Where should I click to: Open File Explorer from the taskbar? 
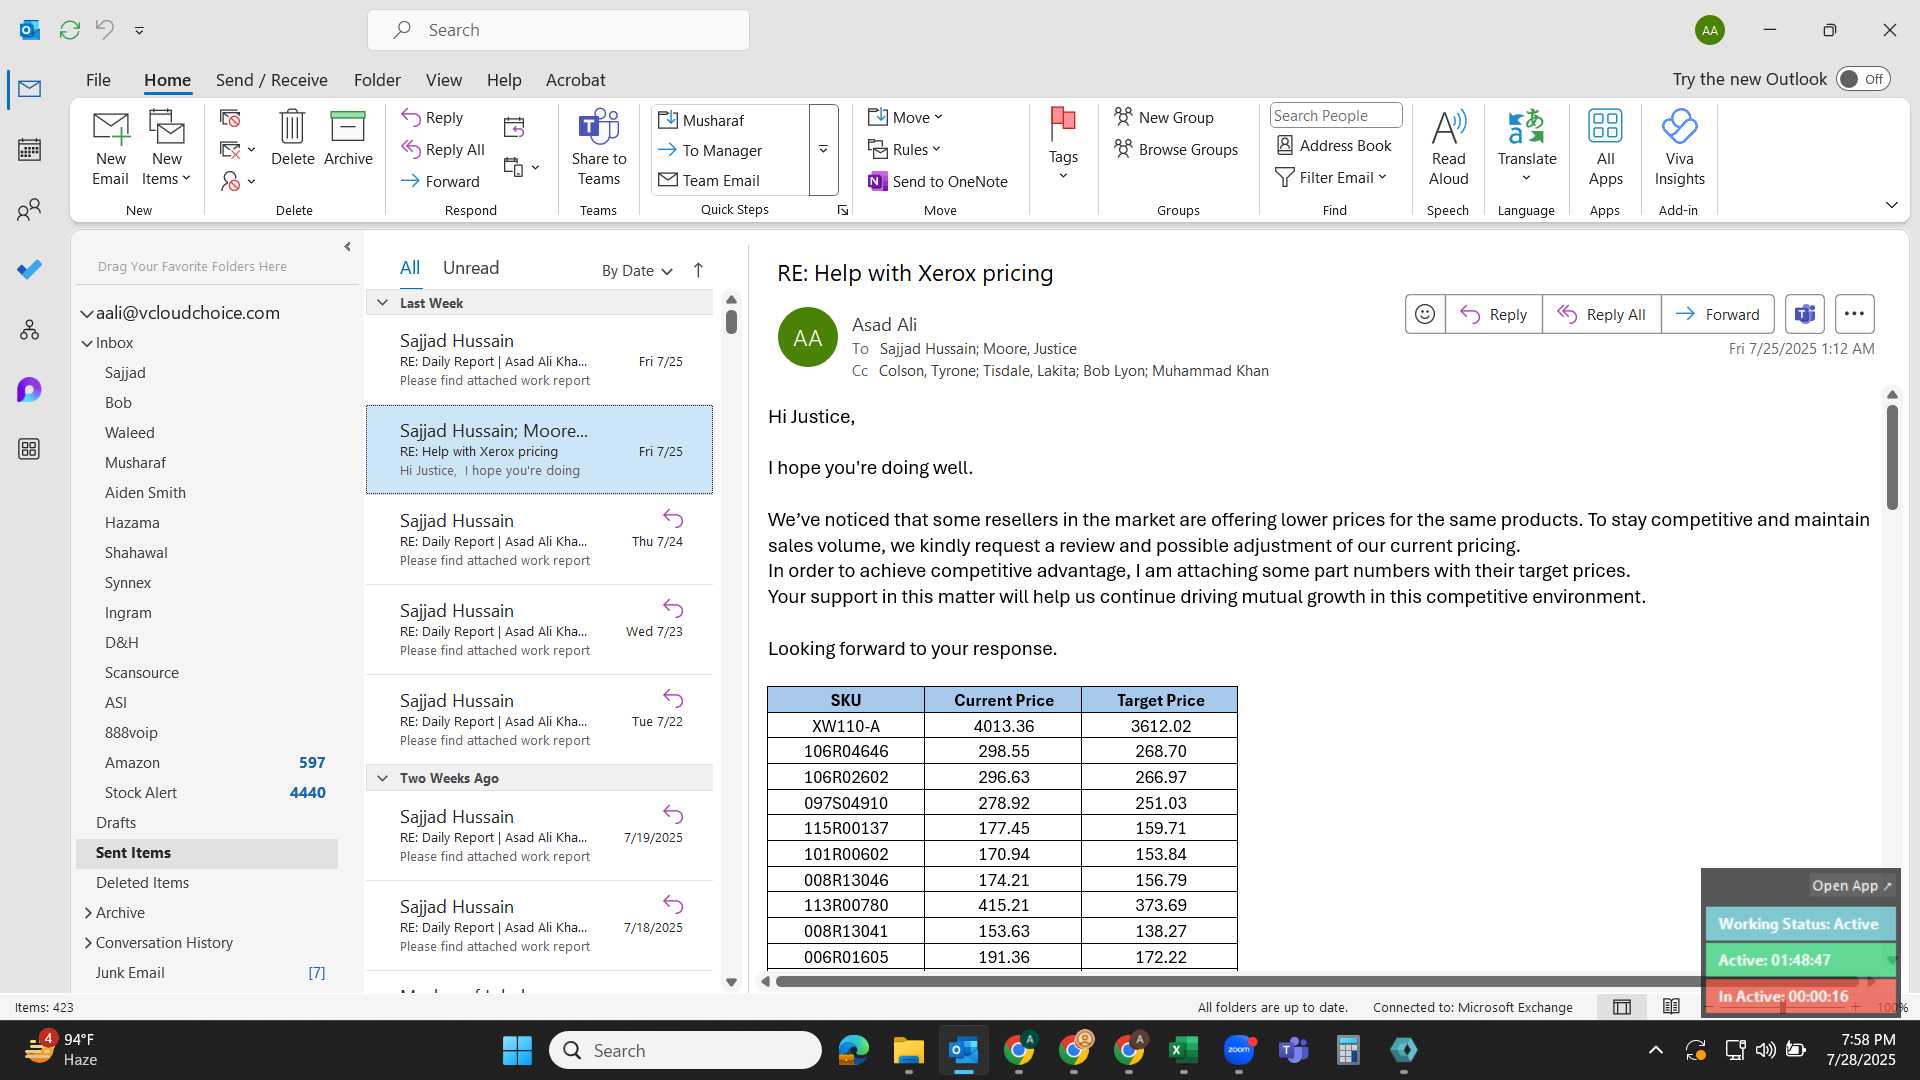[x=908, y=1050]
